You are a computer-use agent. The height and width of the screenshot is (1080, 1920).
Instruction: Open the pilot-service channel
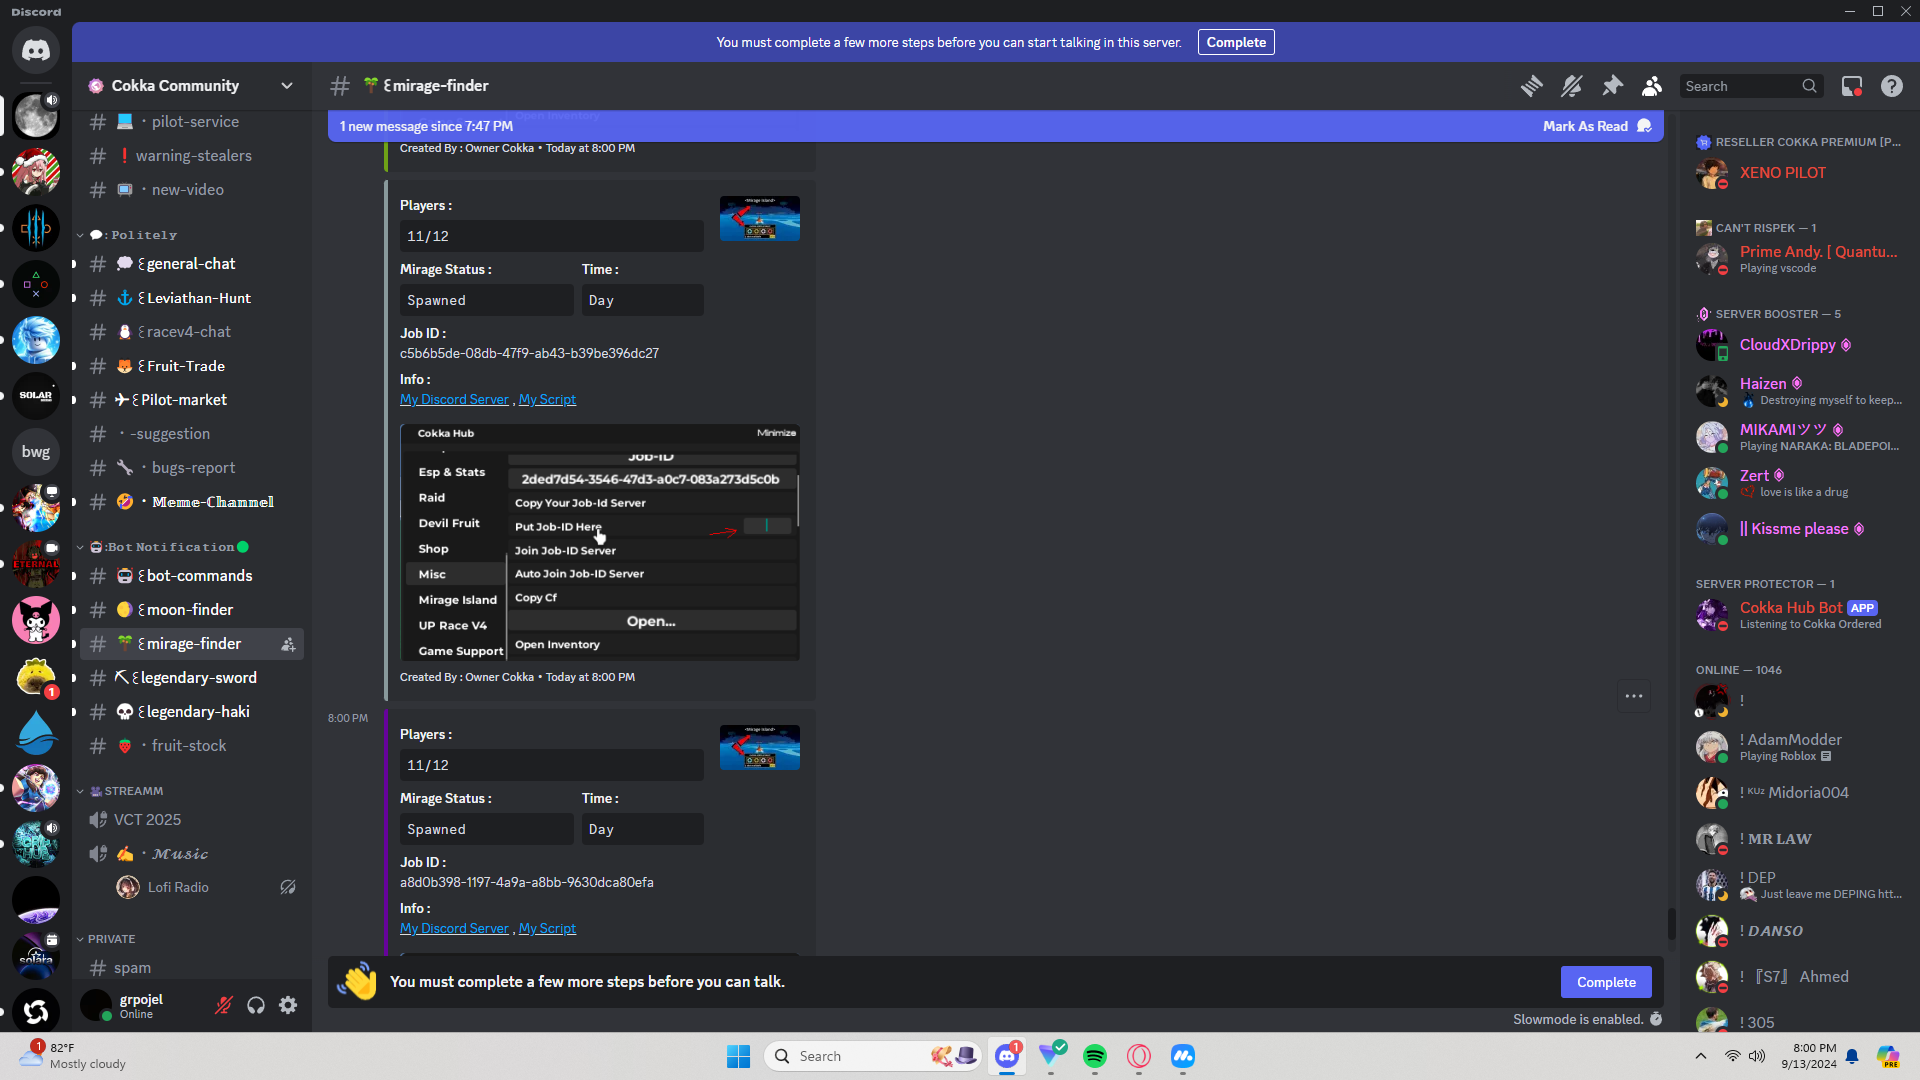tap(192, 122)
